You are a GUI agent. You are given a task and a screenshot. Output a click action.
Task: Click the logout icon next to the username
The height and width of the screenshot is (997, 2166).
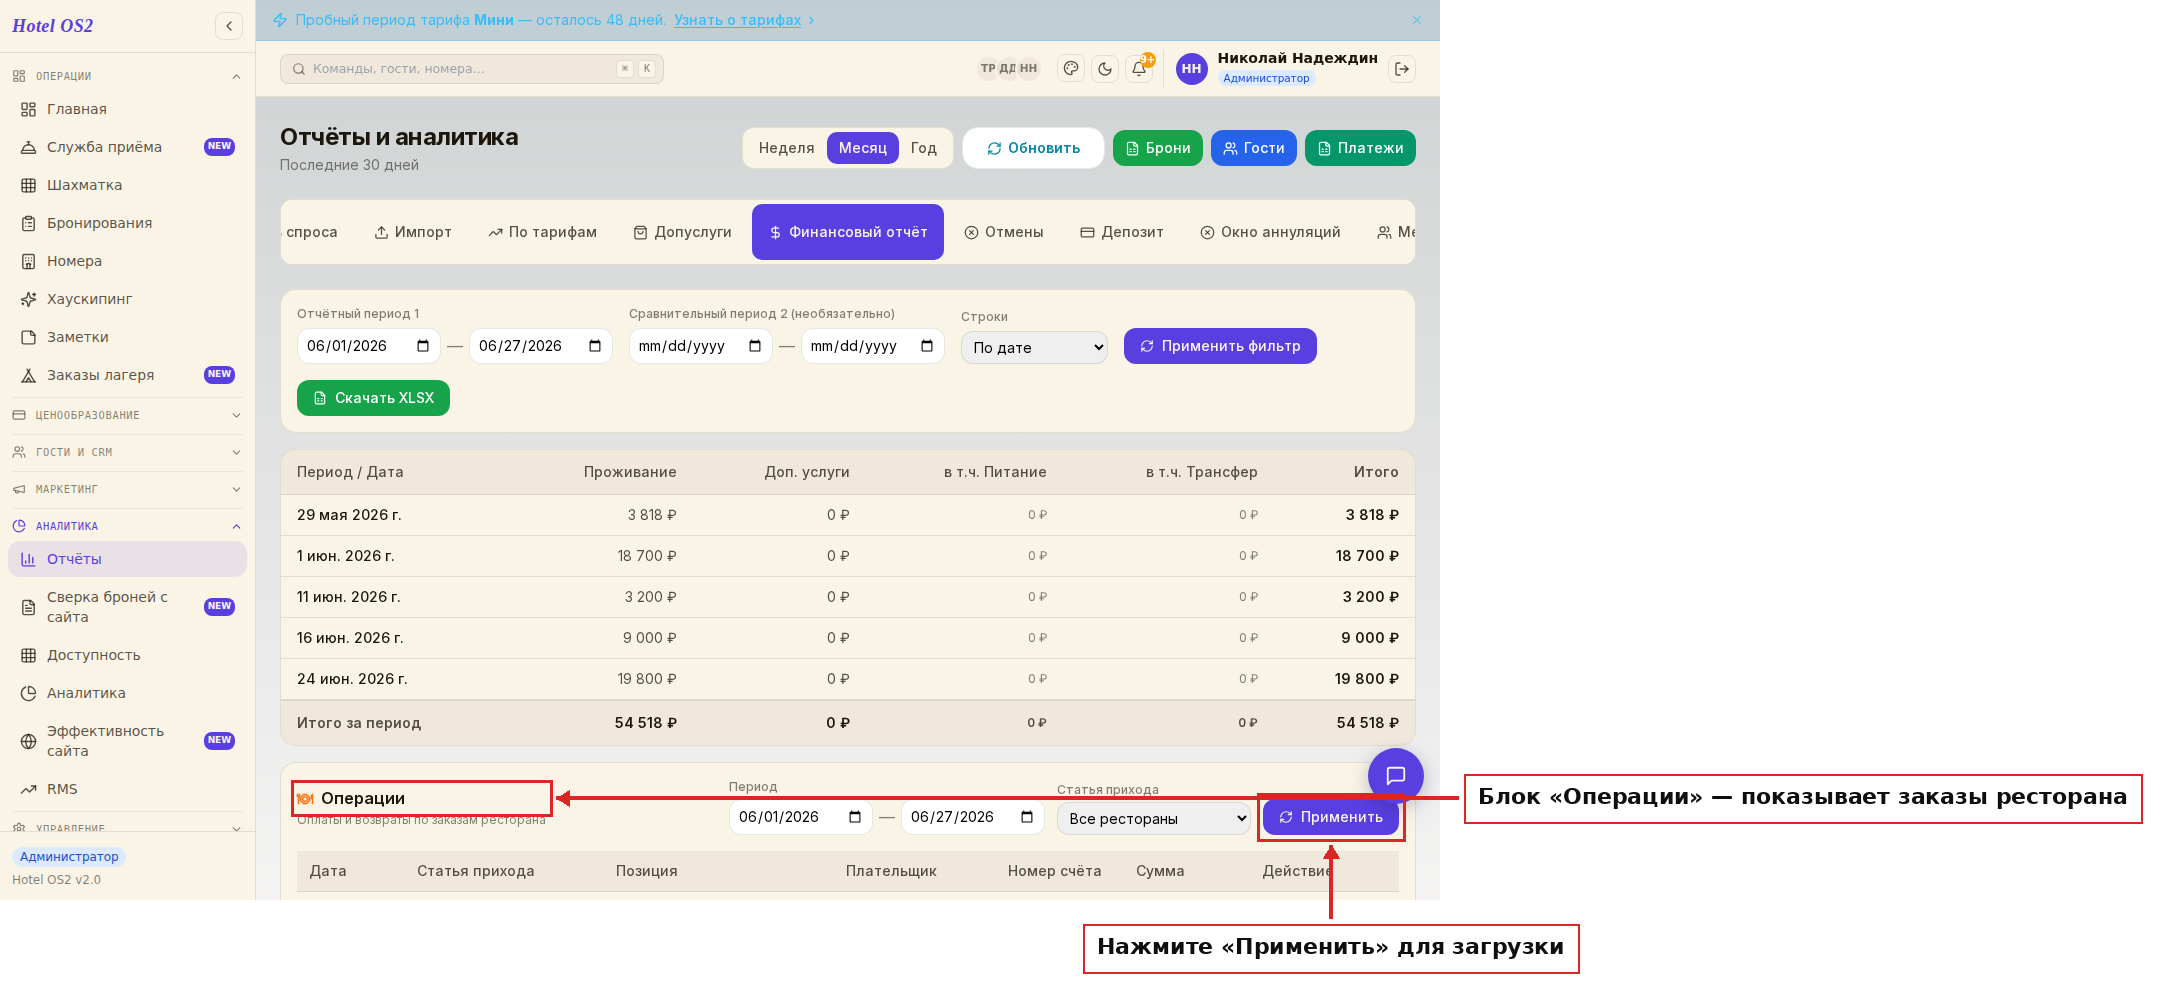pos(1402,69)
